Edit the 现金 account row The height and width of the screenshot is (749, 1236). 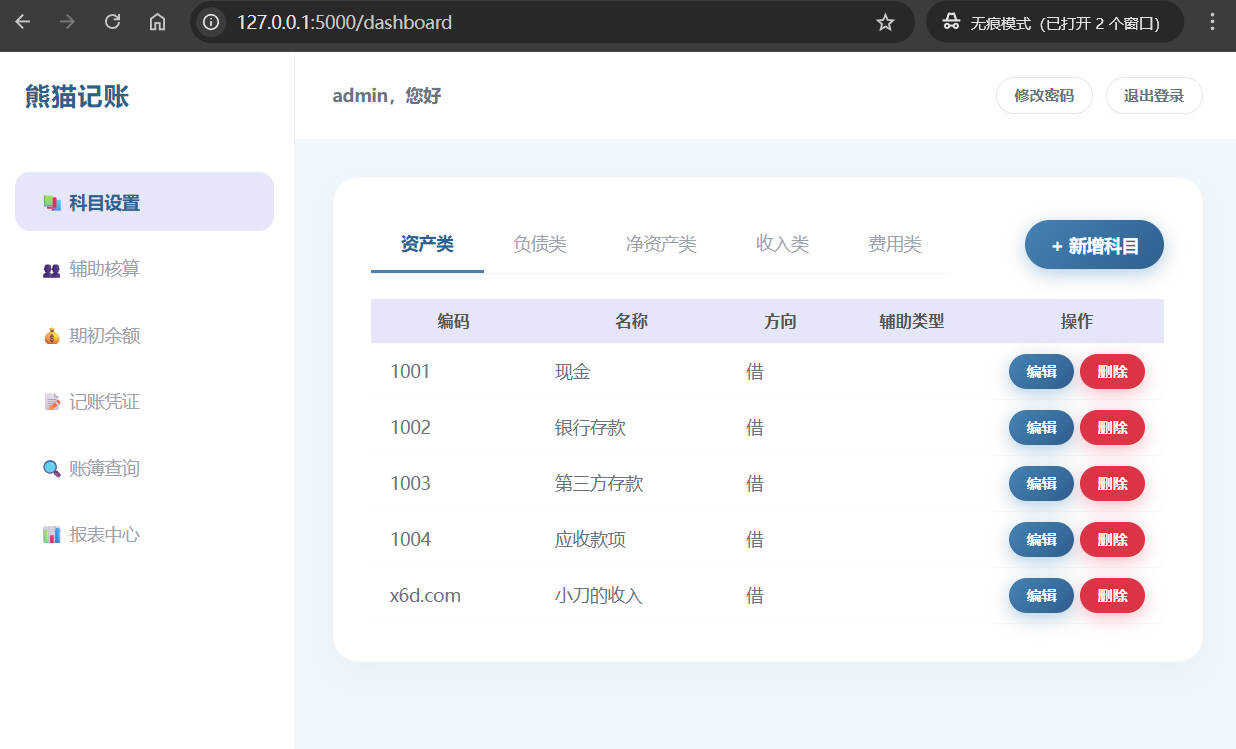tap(1041, 371)
